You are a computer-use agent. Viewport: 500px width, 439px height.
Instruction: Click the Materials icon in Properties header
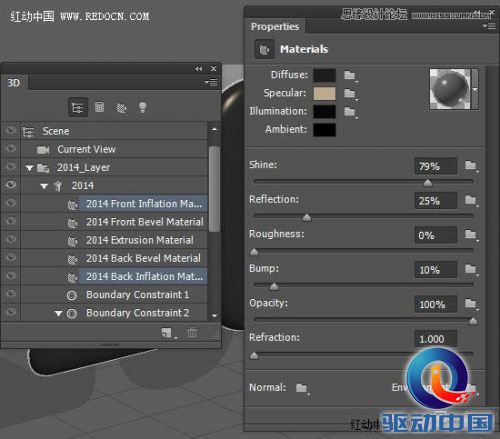265,49
